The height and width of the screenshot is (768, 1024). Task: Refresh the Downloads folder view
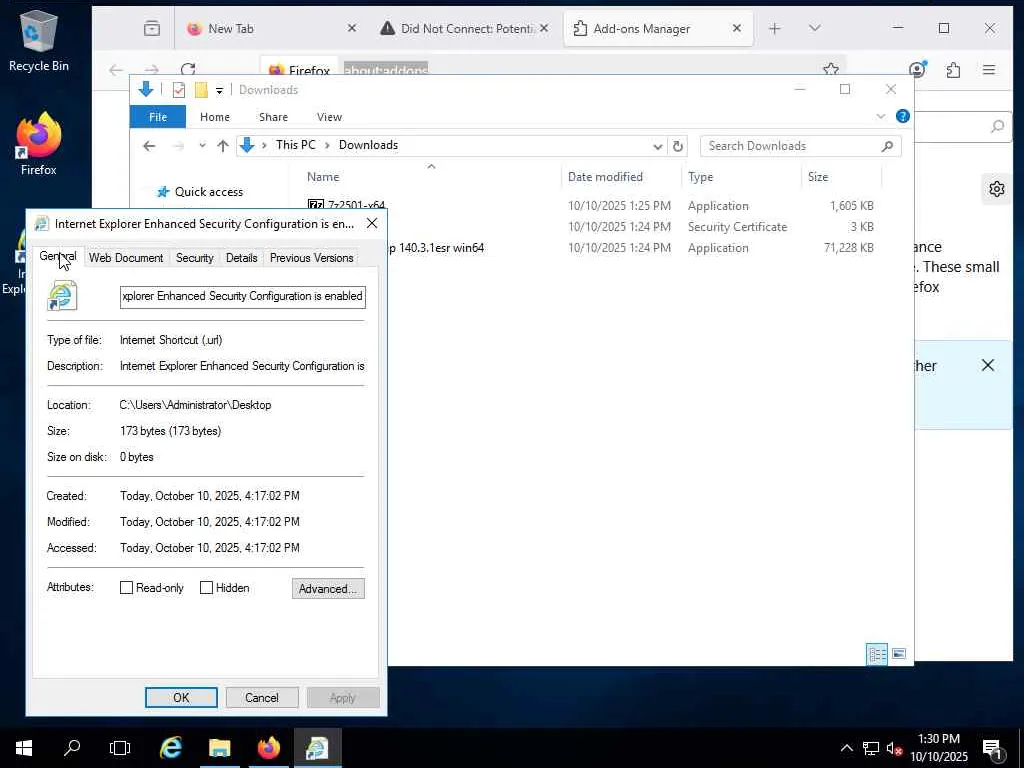pyautogui.click(x=678, y=146)
